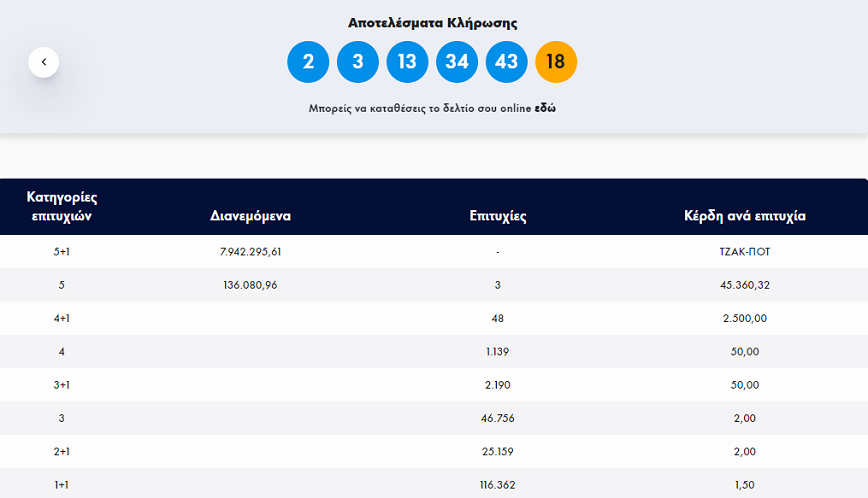868x498 pixels.
Task: Click the 'Διανεμόμενα' column header
Action: [250, 215]
